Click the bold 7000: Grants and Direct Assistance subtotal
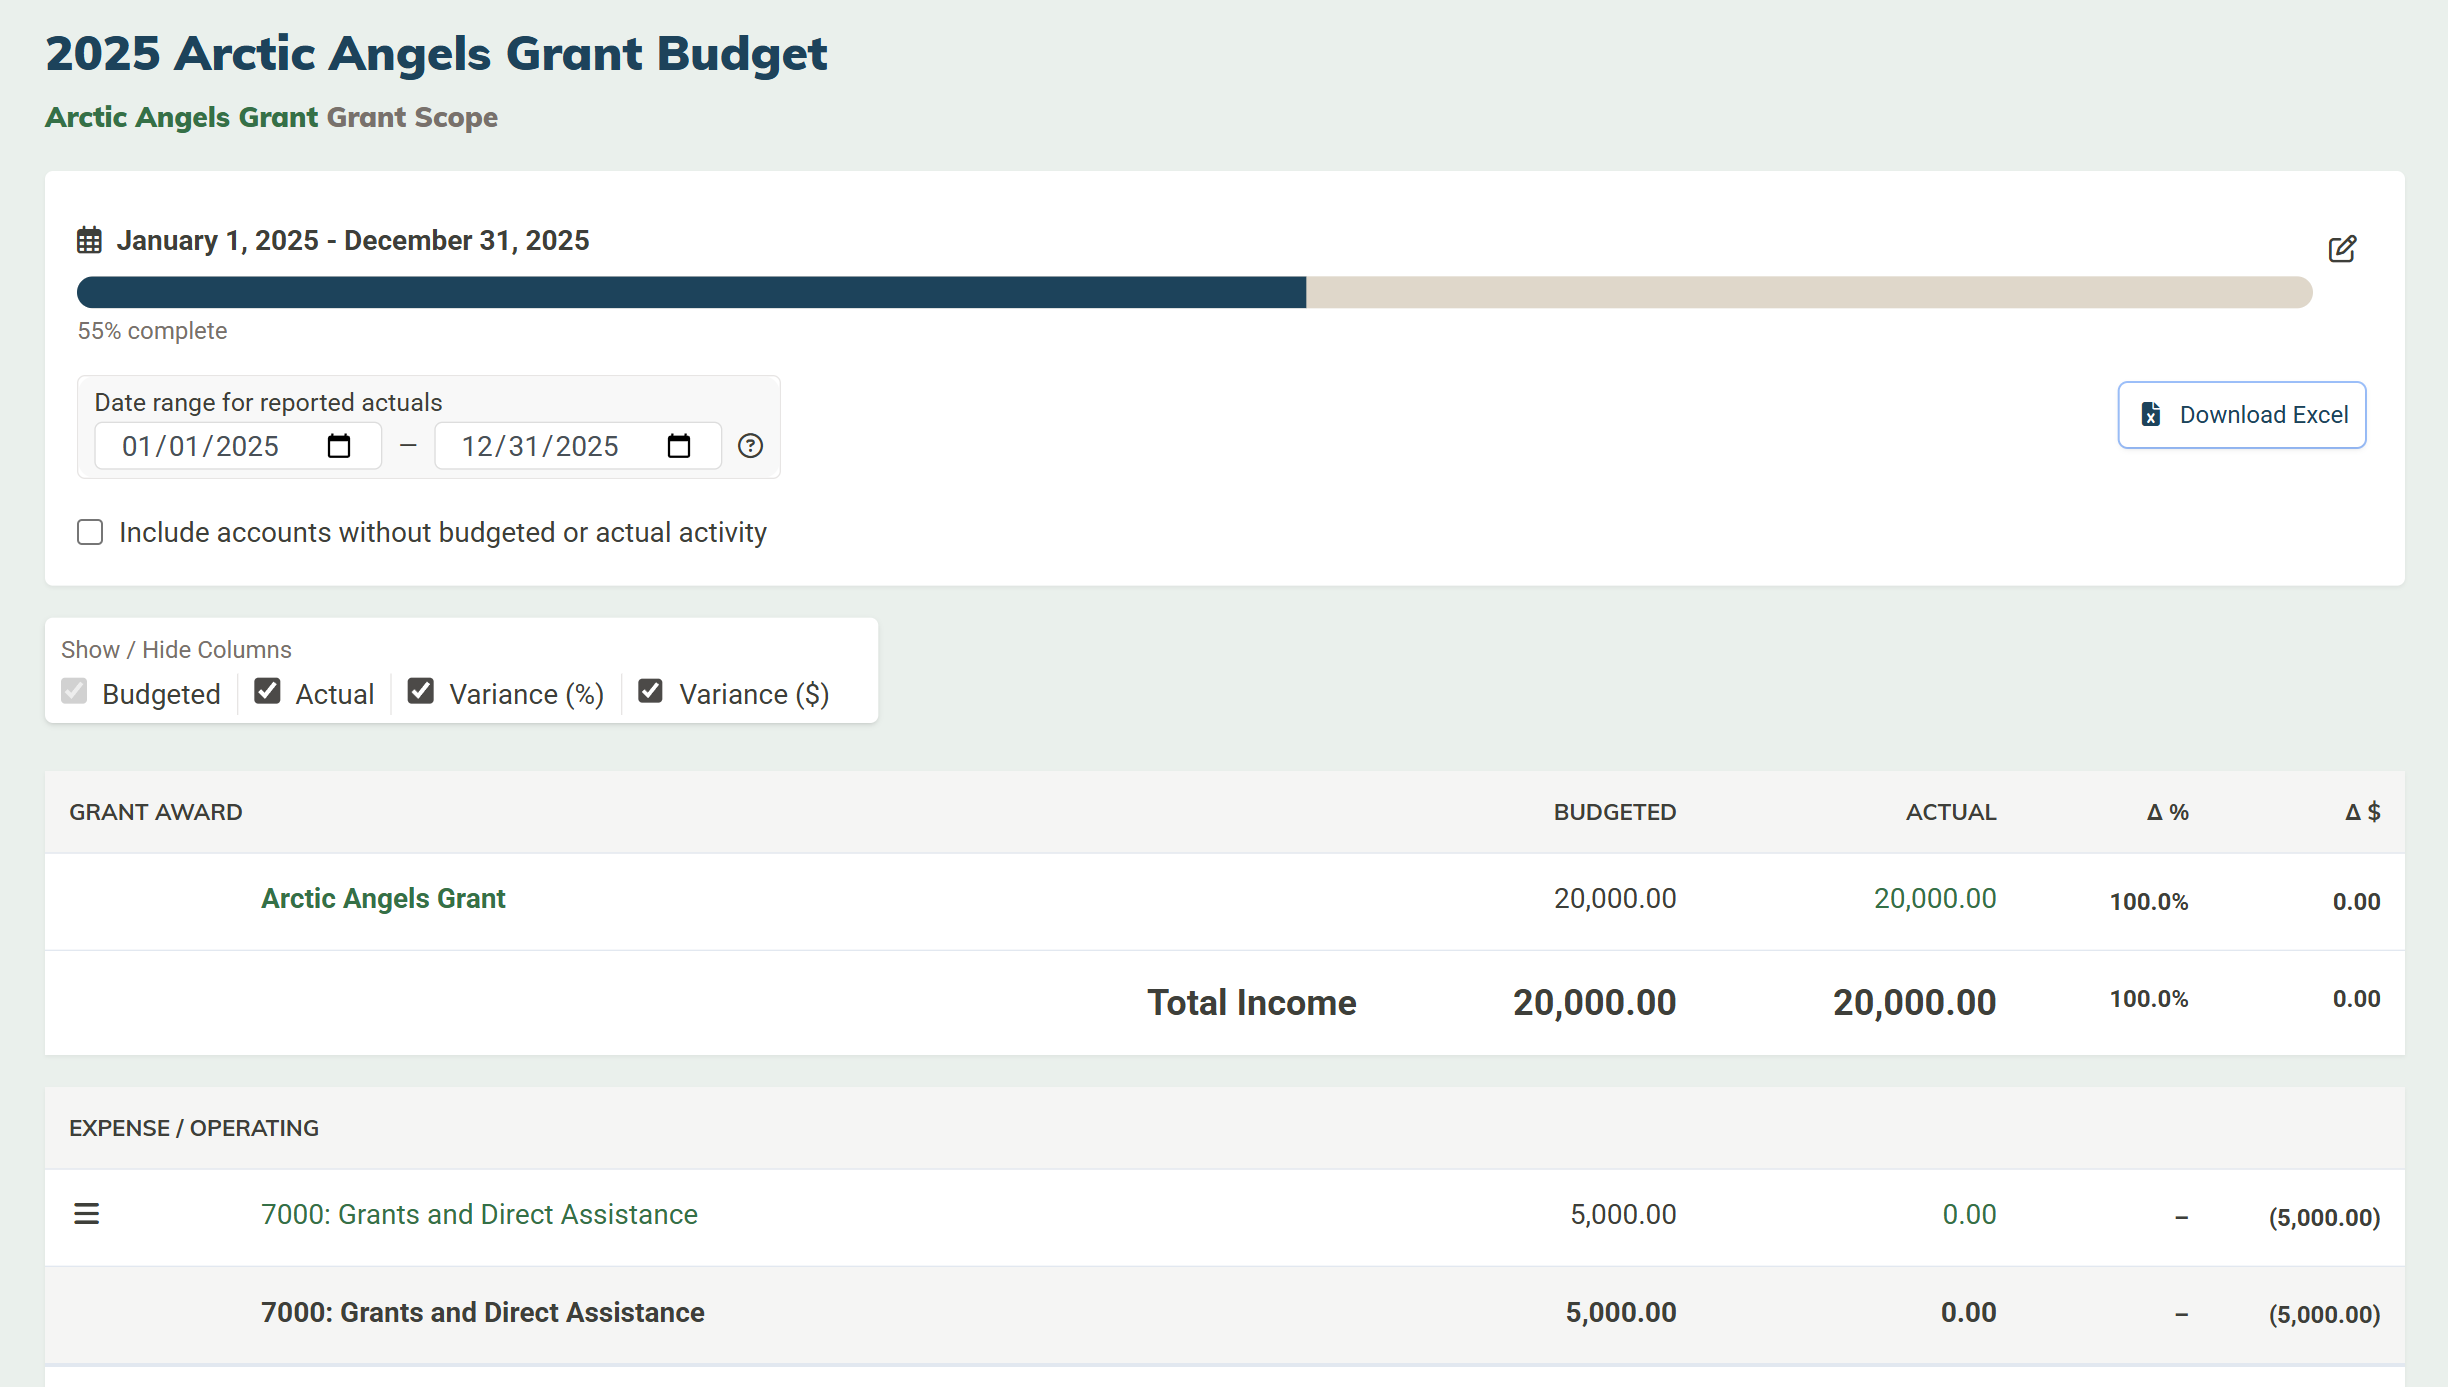 coord(483,1312)
